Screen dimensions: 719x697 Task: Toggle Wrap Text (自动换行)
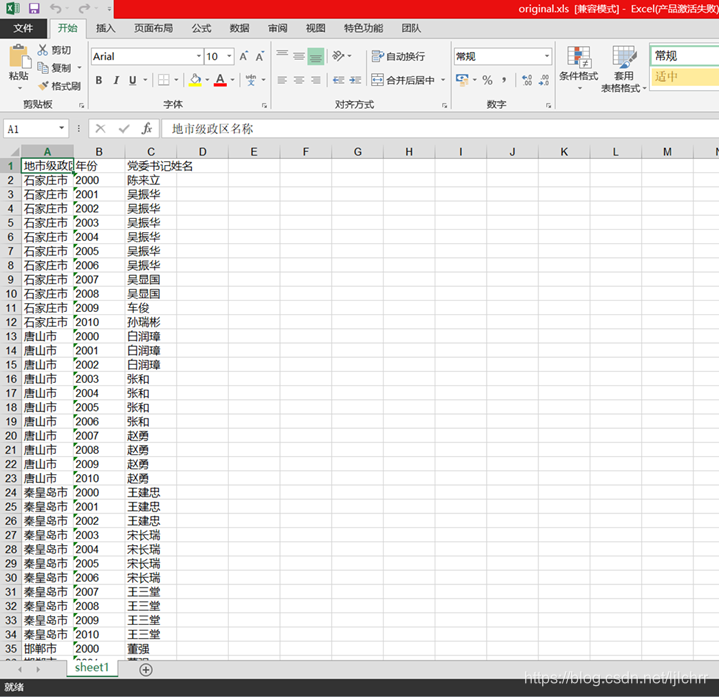[x=398, y=56]
